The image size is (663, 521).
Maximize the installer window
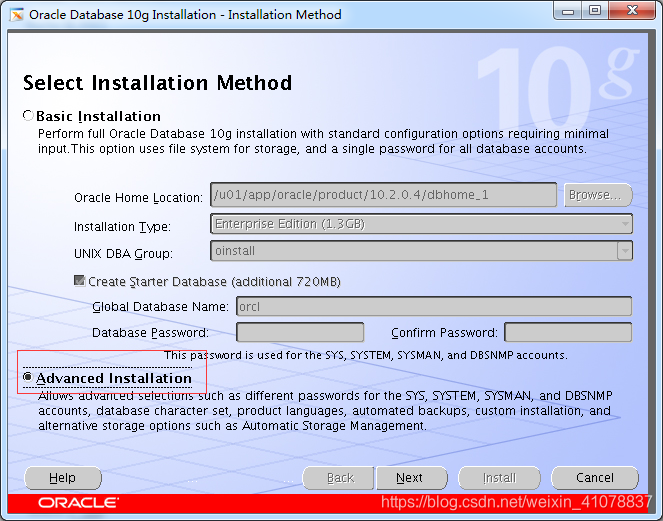click(x=595, y=11)
